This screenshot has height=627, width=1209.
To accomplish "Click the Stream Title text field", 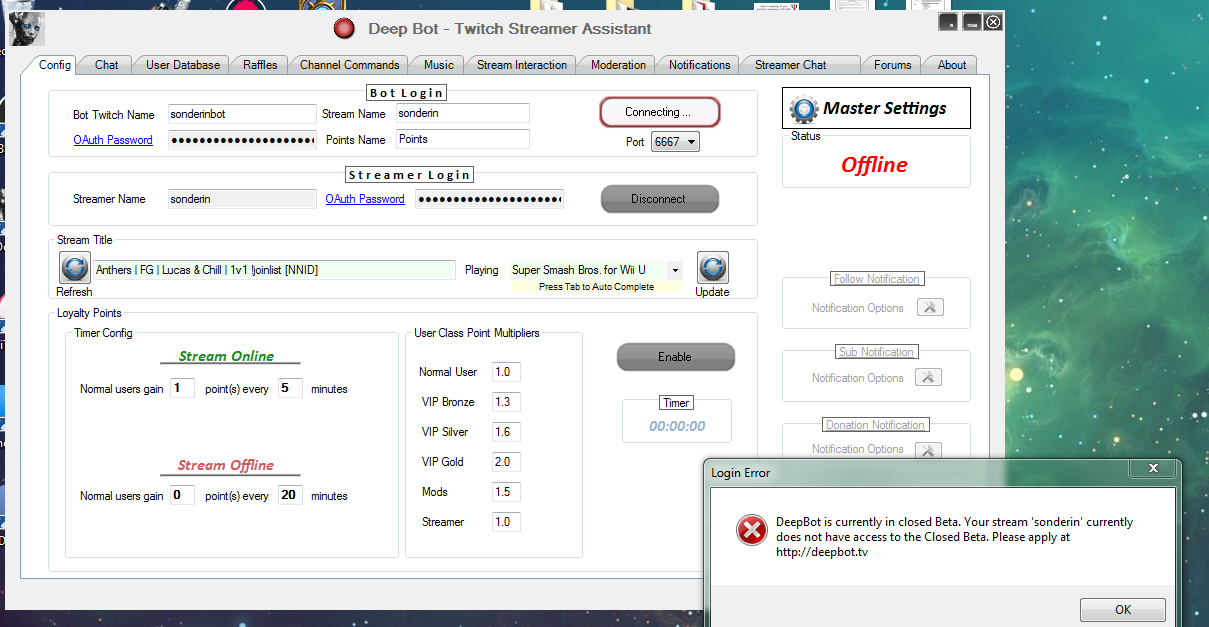I will pyautogui.click(x=274, y=270).
